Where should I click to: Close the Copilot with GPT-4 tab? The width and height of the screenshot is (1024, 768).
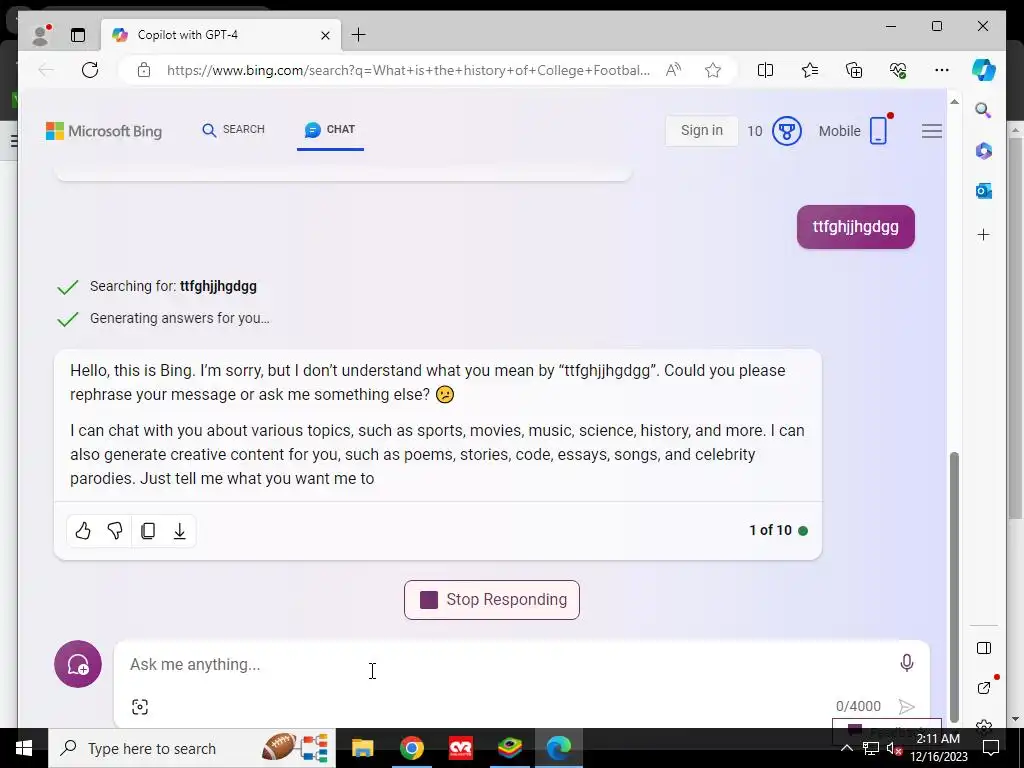tap(325, 35)
